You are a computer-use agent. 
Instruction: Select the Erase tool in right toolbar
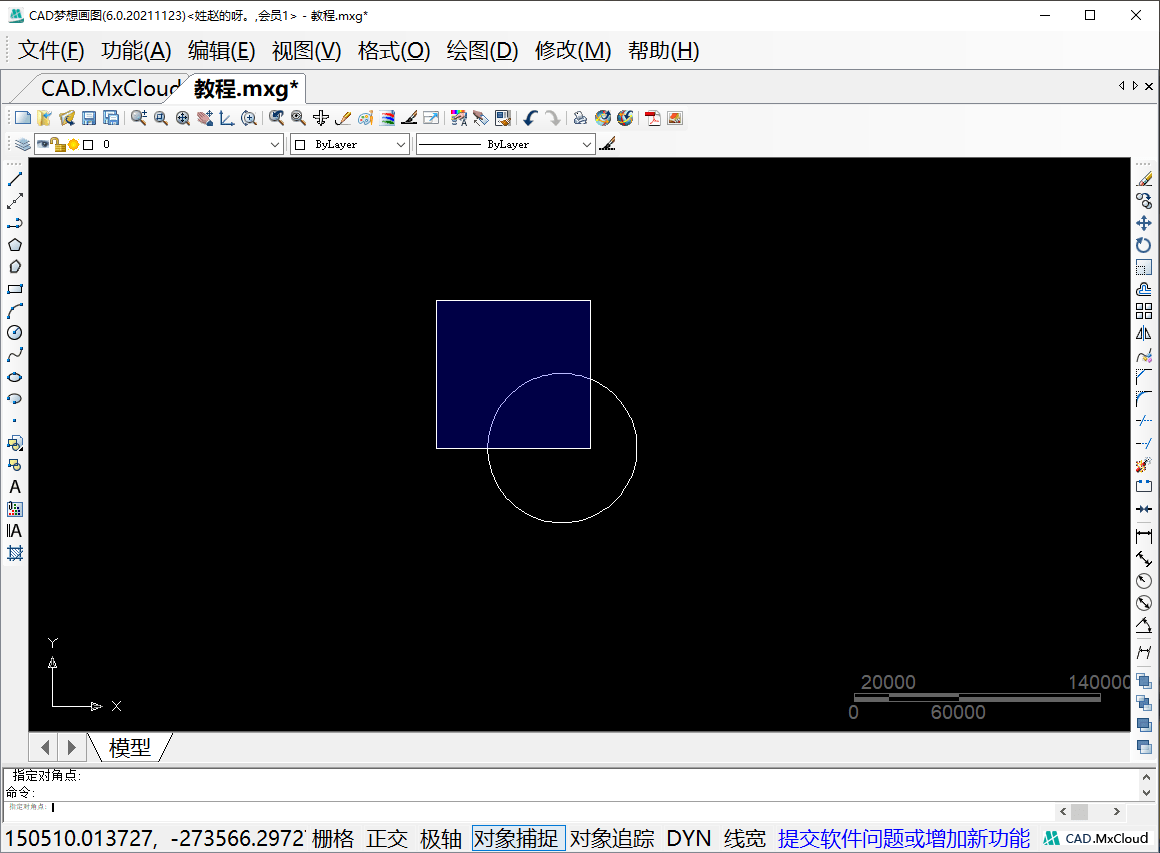pos(1144,179)
